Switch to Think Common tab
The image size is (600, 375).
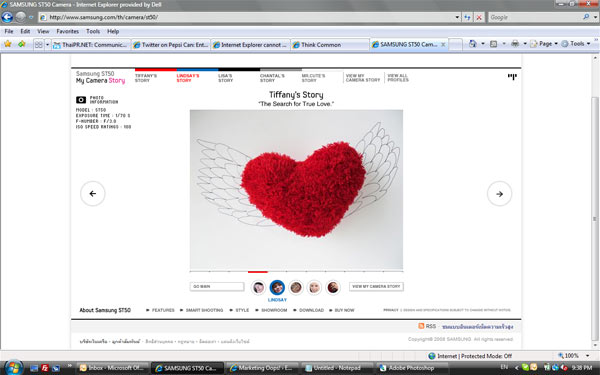330,45
